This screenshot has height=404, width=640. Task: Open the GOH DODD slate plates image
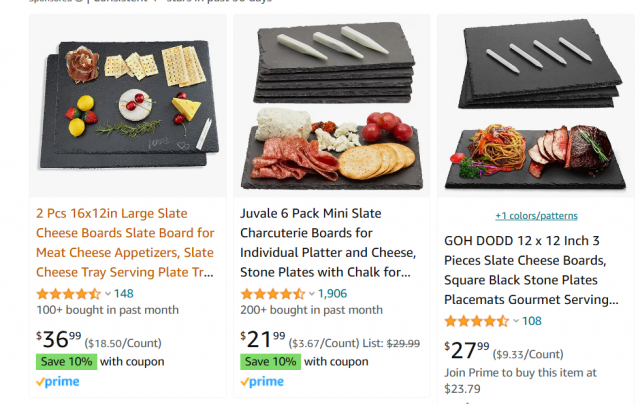536,105
